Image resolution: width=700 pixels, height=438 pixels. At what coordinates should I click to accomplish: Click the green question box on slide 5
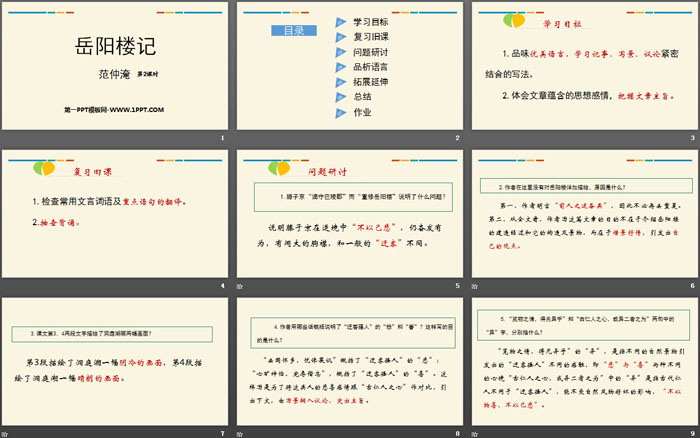click(352, 199)
